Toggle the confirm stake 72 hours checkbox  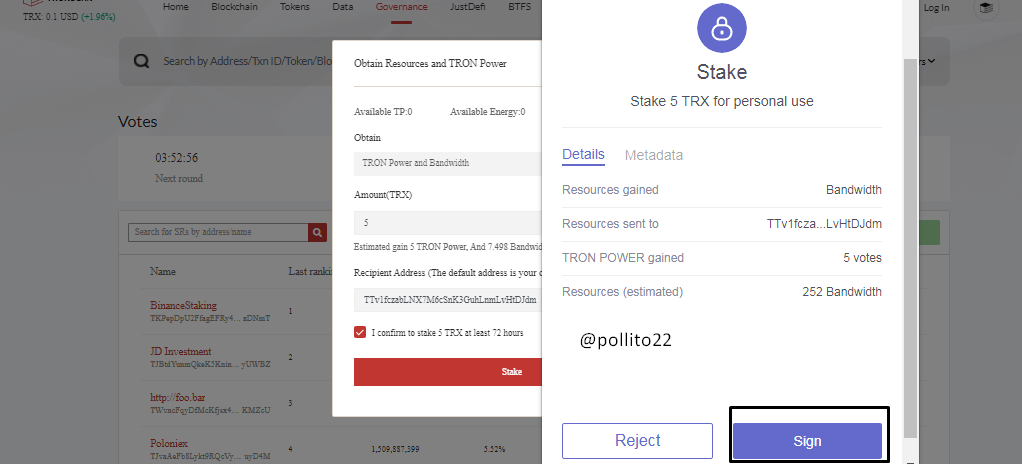click(360, 332)
